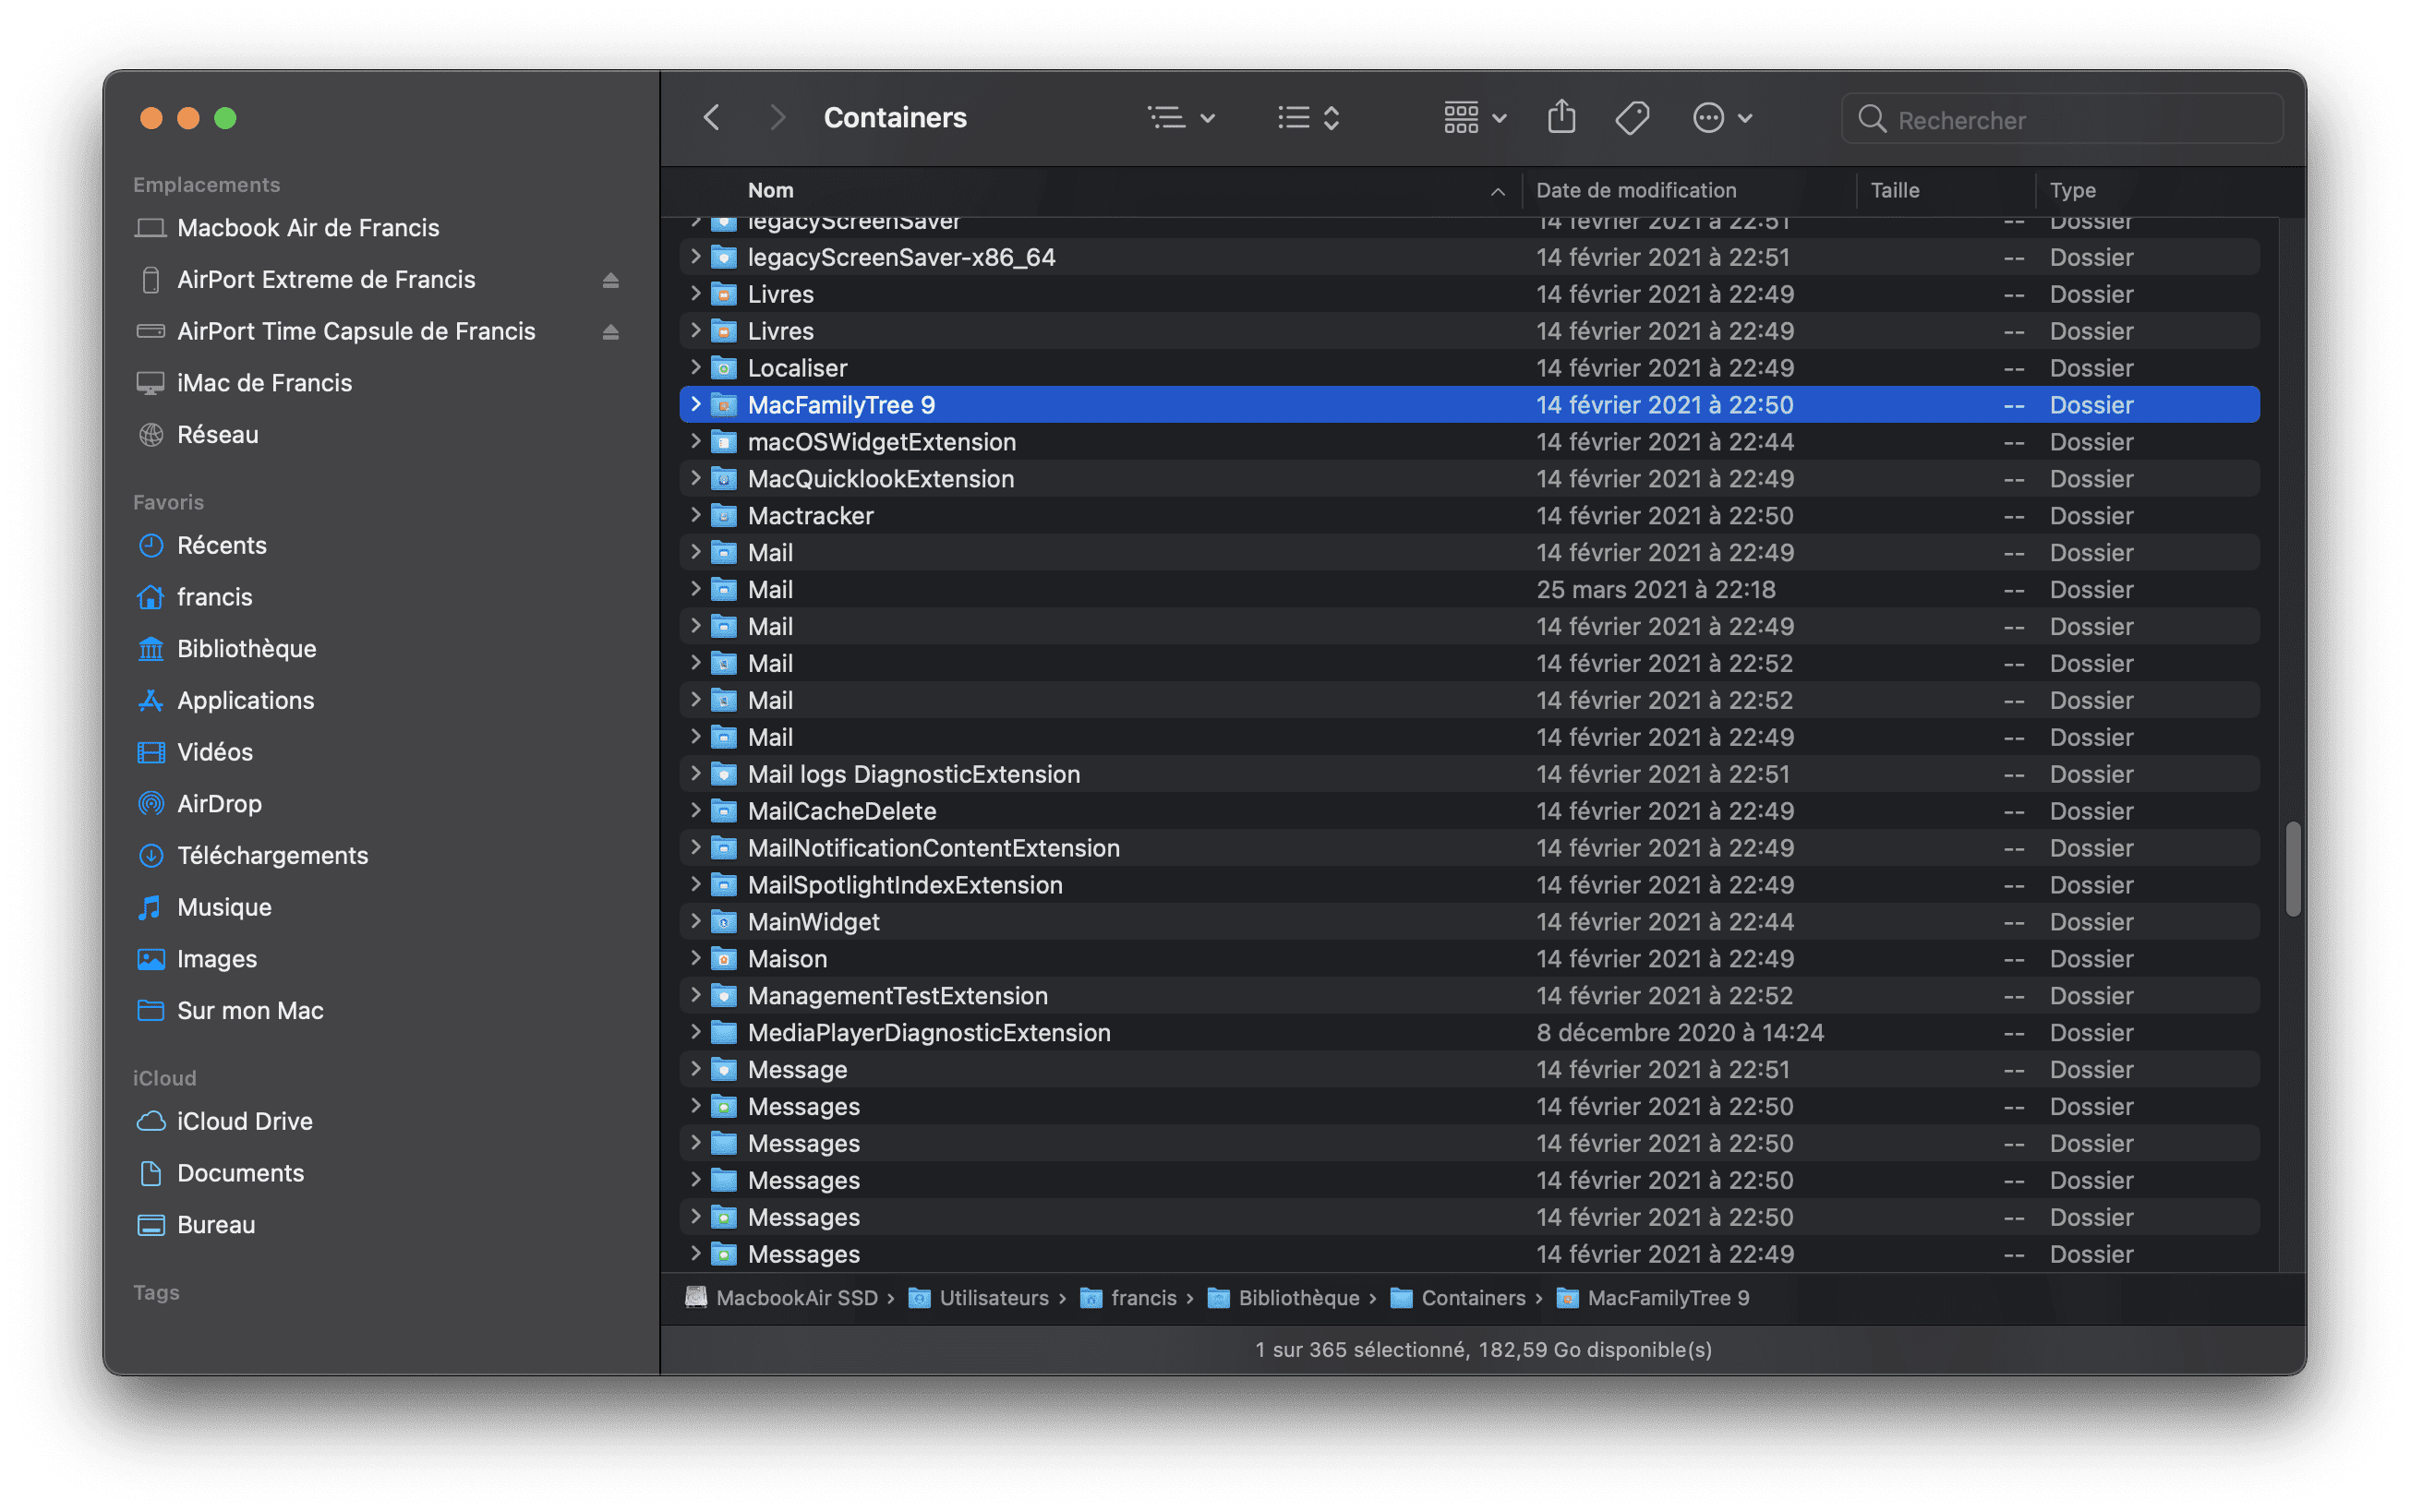The width and height of the screenshot is (2410, 1512).
Task: Click Containers in the path bar
Action: 1458,1298
